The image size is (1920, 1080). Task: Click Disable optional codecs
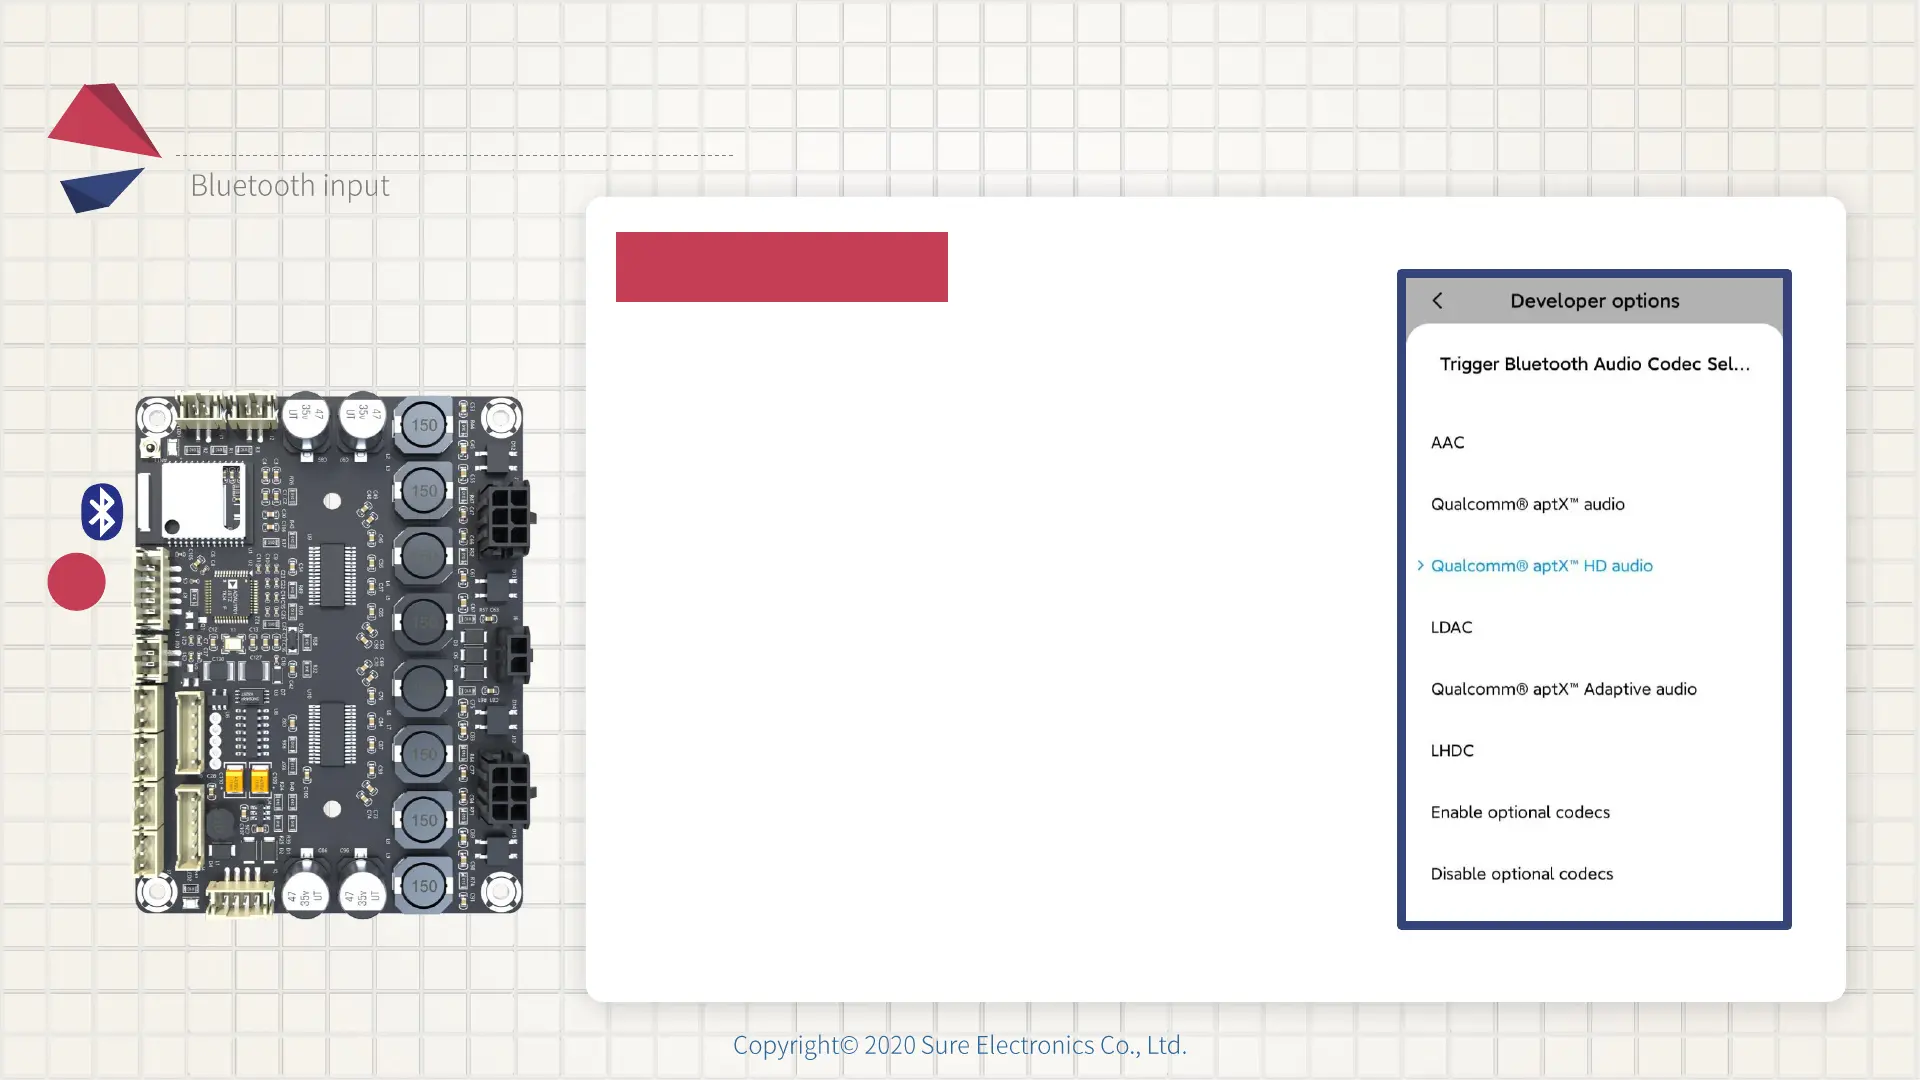(1521, 874)
